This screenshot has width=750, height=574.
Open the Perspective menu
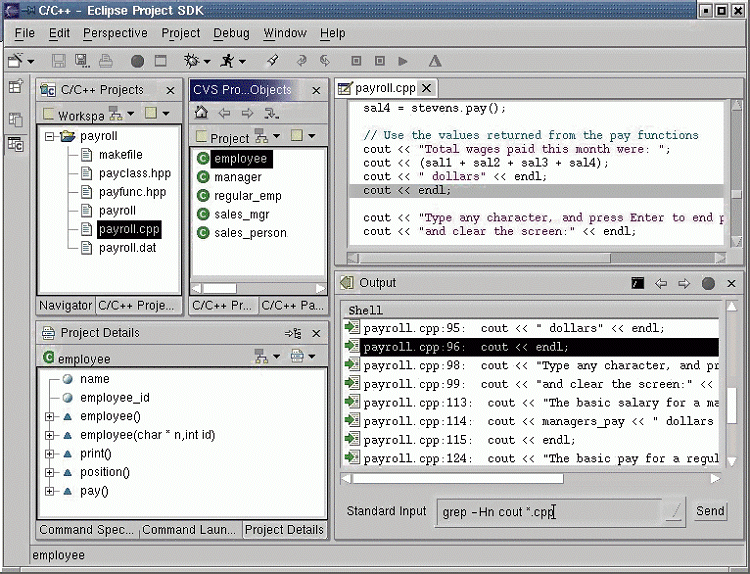click(115, 33)
